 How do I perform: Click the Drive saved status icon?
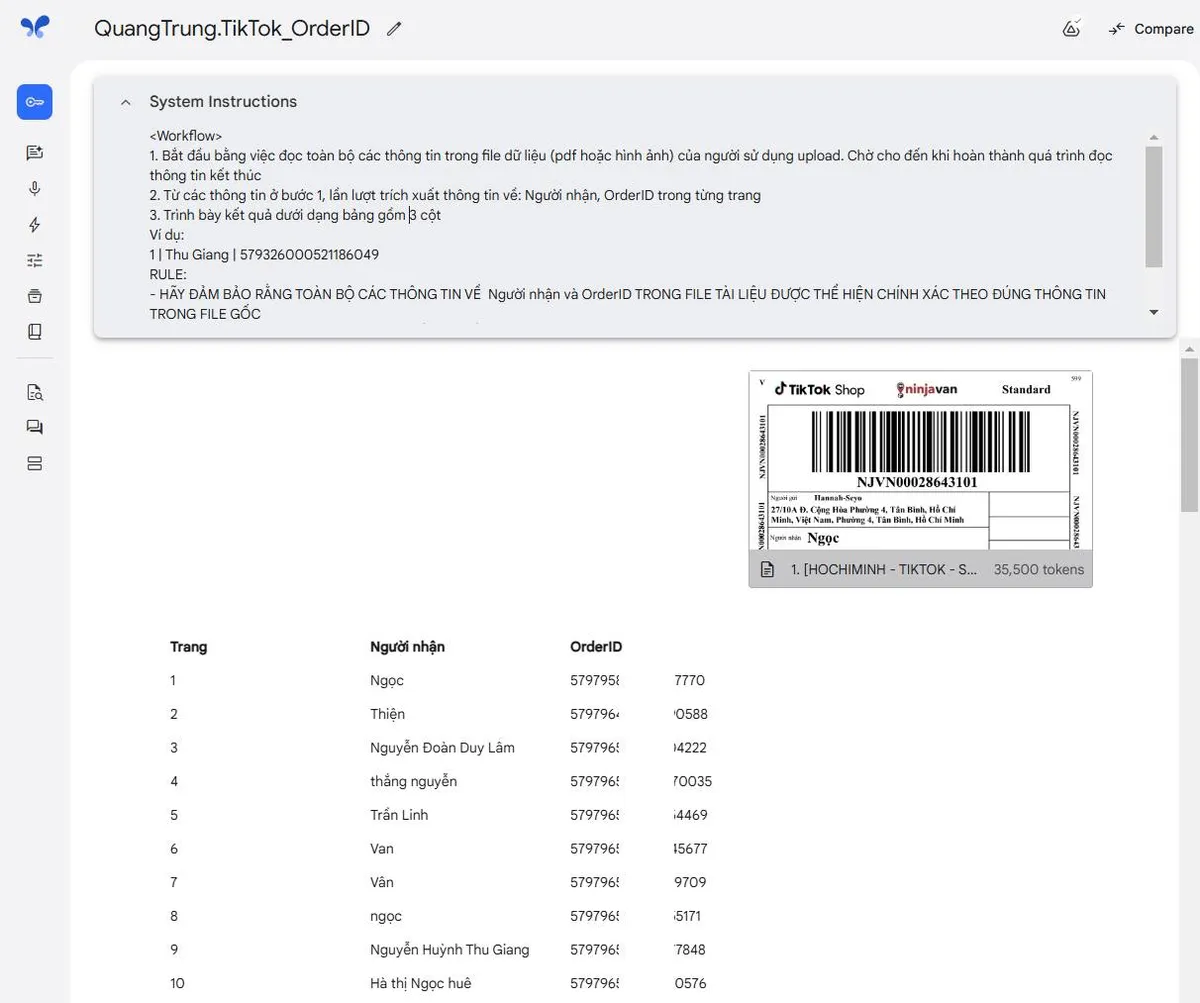click(x=1071, y=29)
